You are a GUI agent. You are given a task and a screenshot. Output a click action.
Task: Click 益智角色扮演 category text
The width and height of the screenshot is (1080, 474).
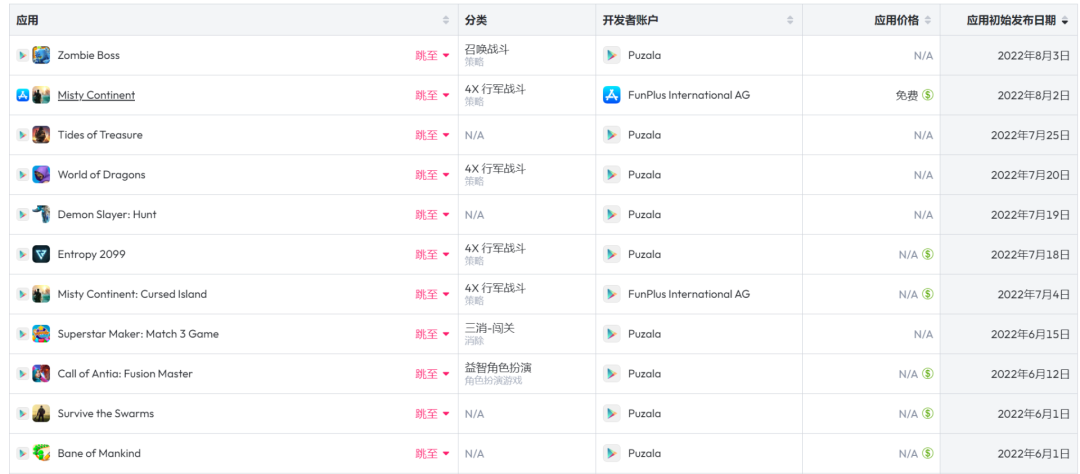498,368
